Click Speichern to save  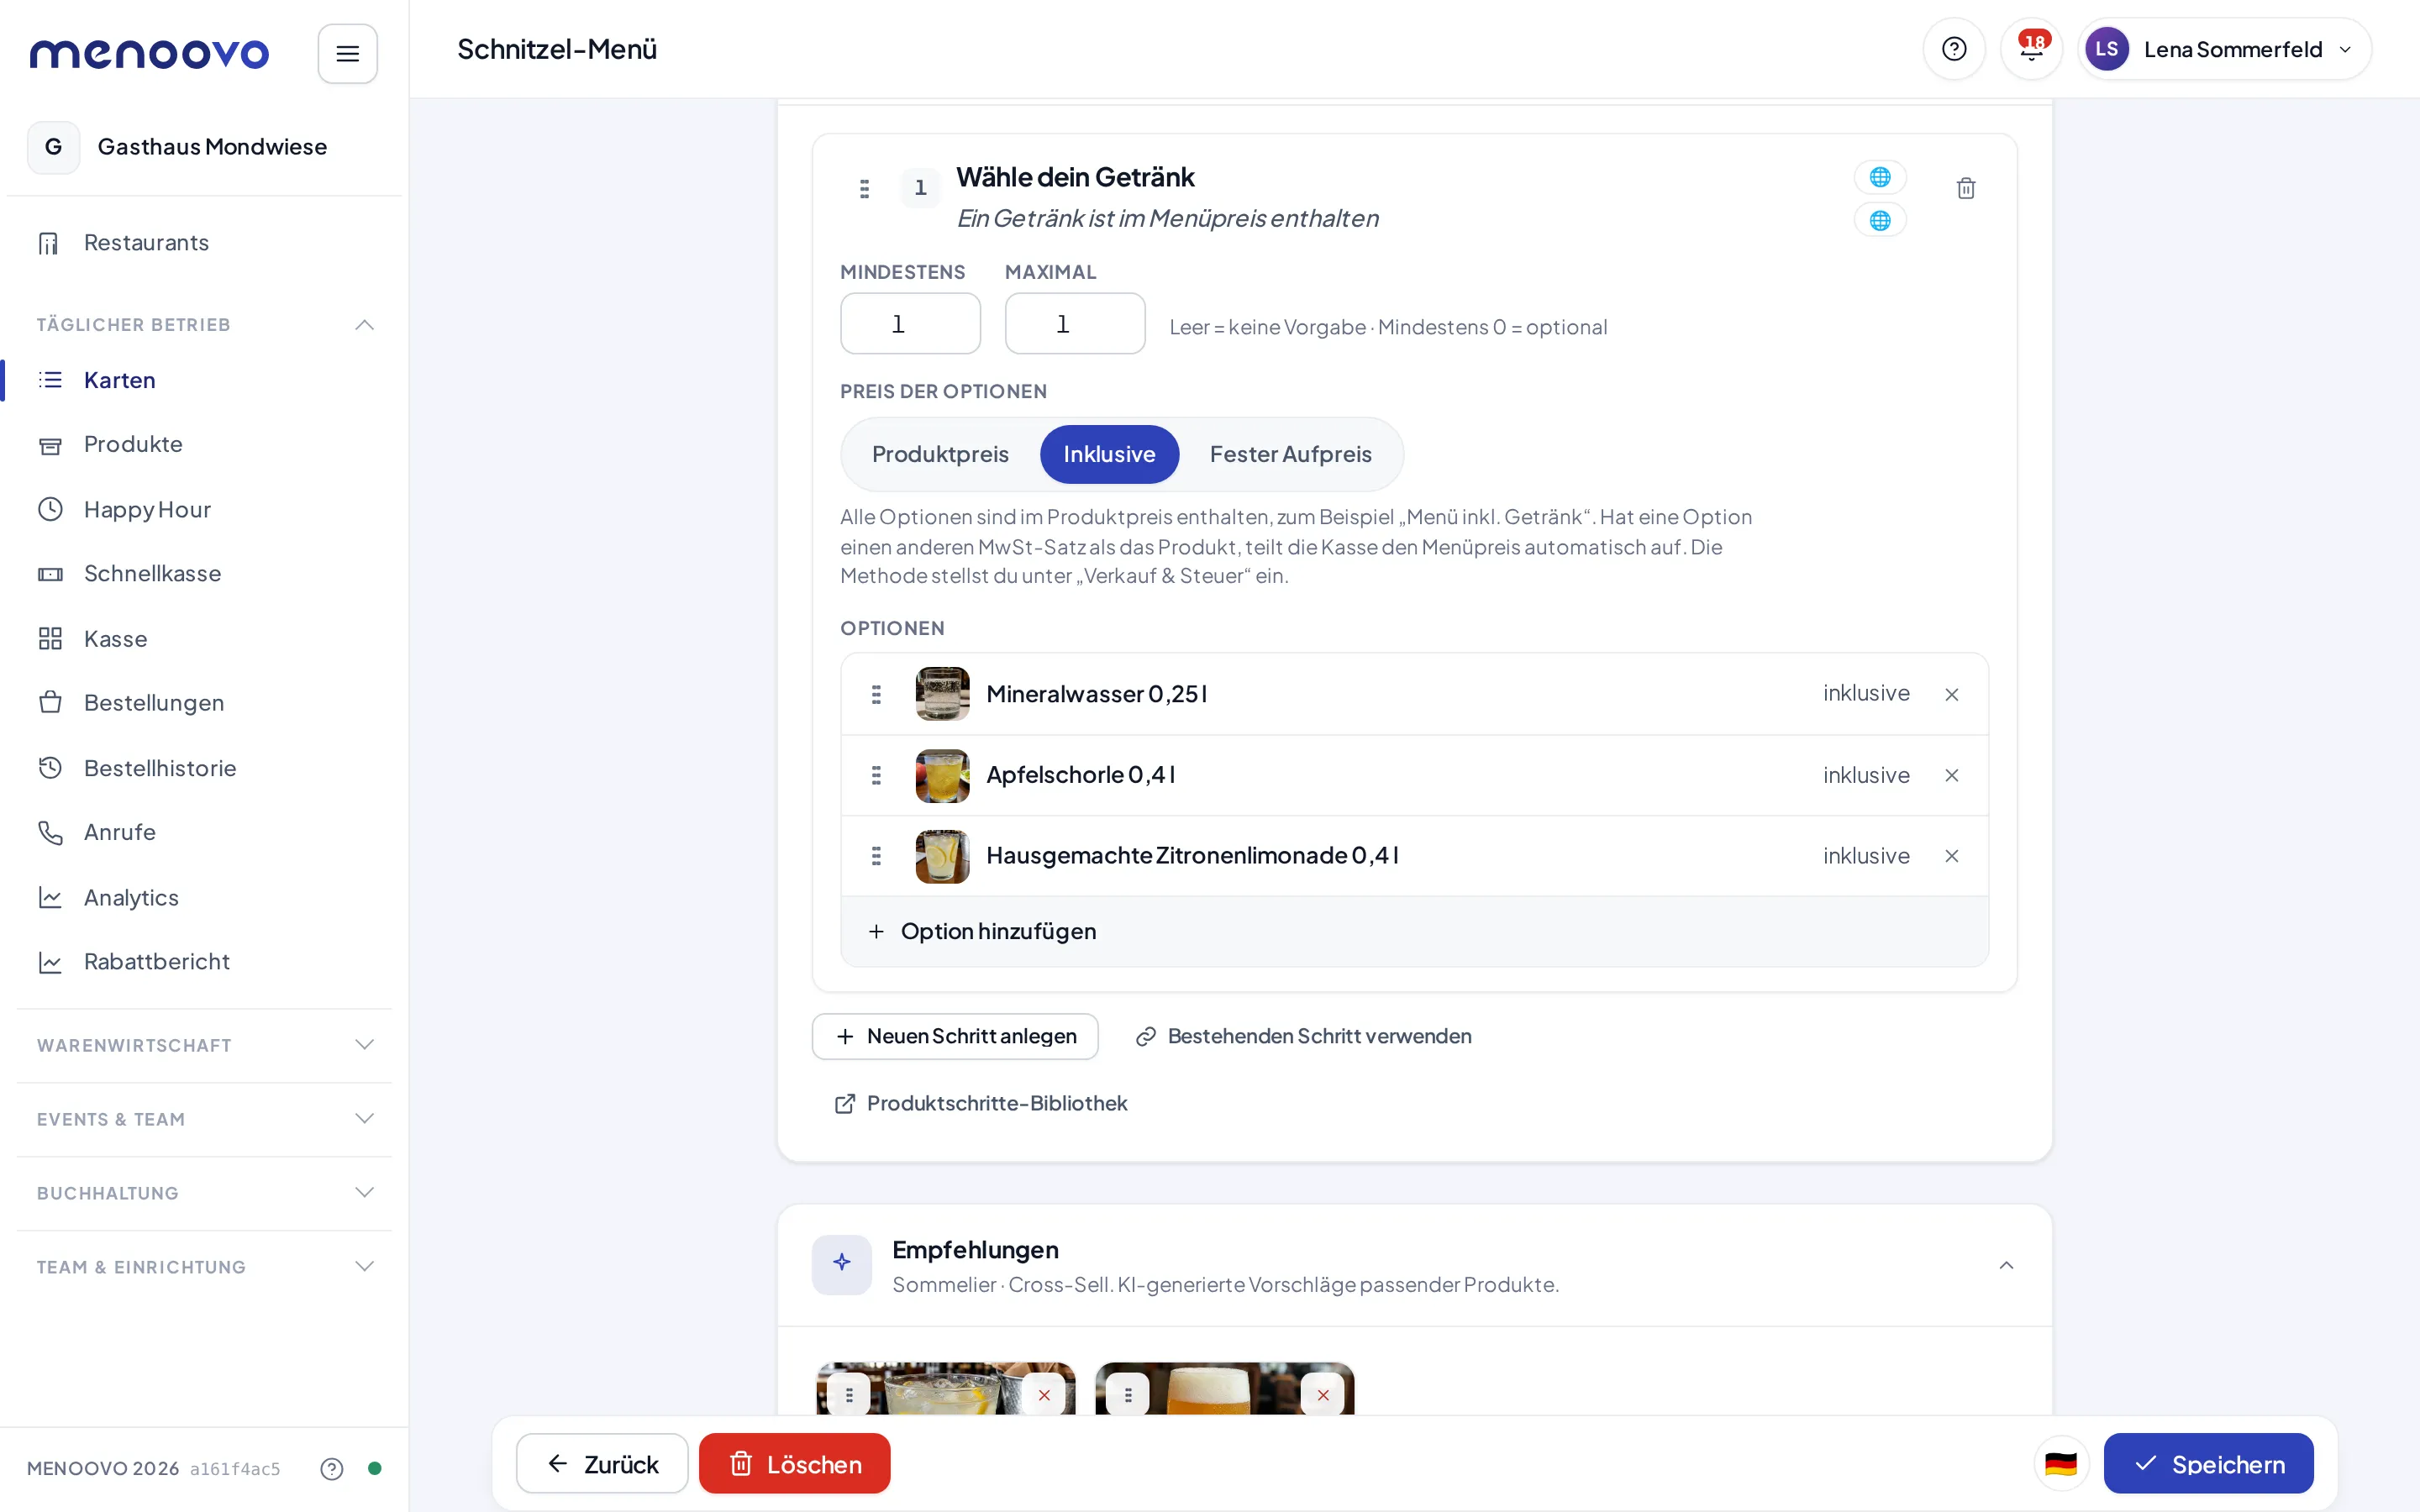[2208, 1463]
